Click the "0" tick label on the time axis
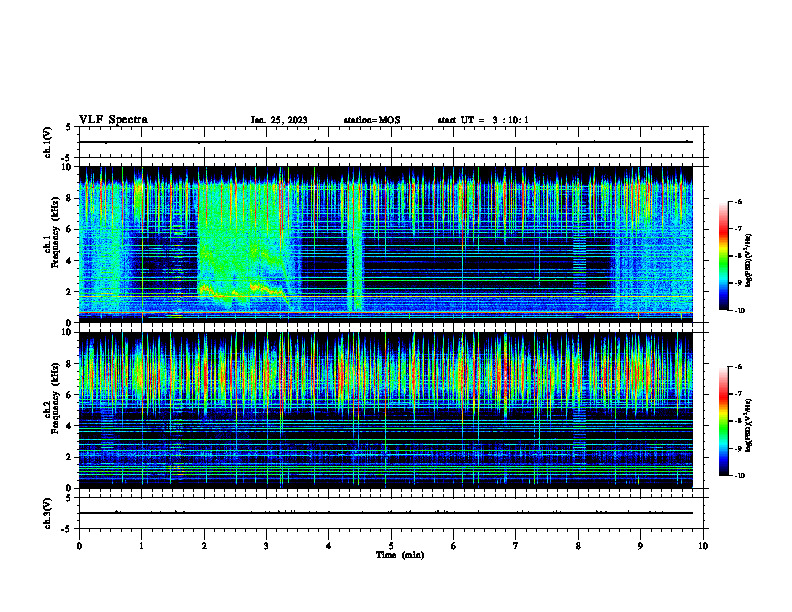 click(79, 546)
